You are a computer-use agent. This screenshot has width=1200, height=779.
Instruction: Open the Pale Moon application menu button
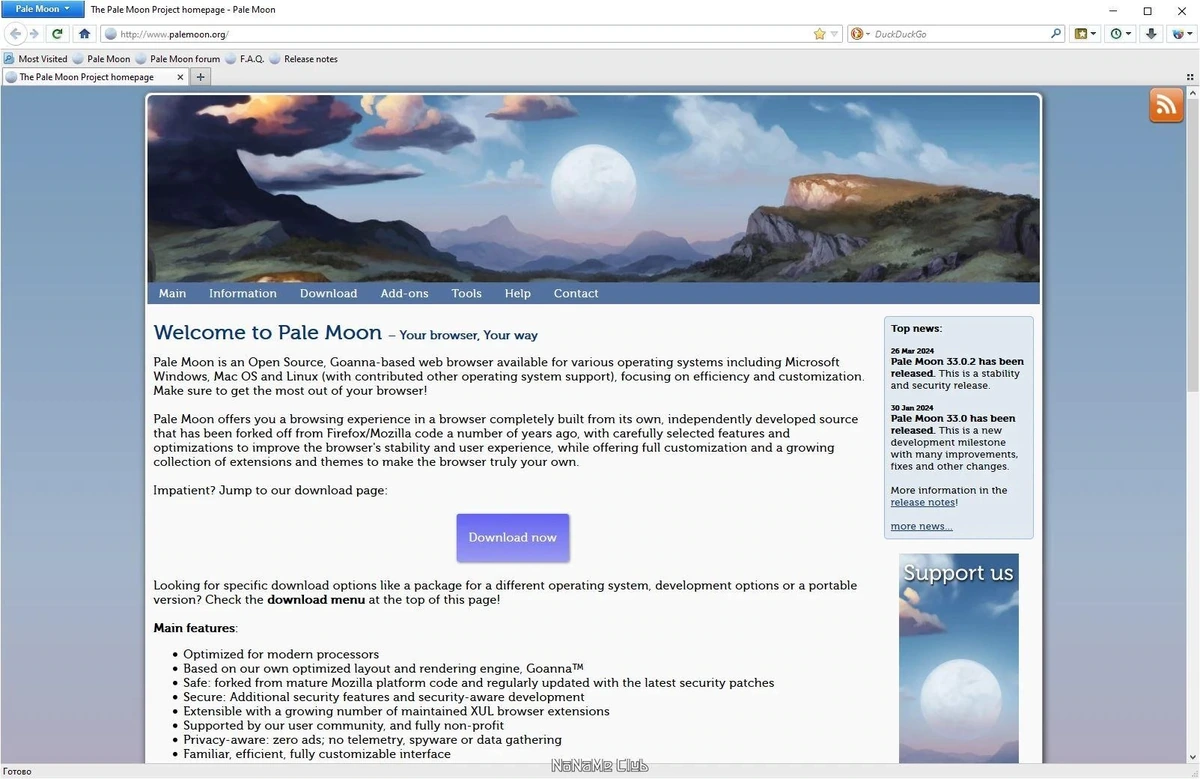(42, 9)
